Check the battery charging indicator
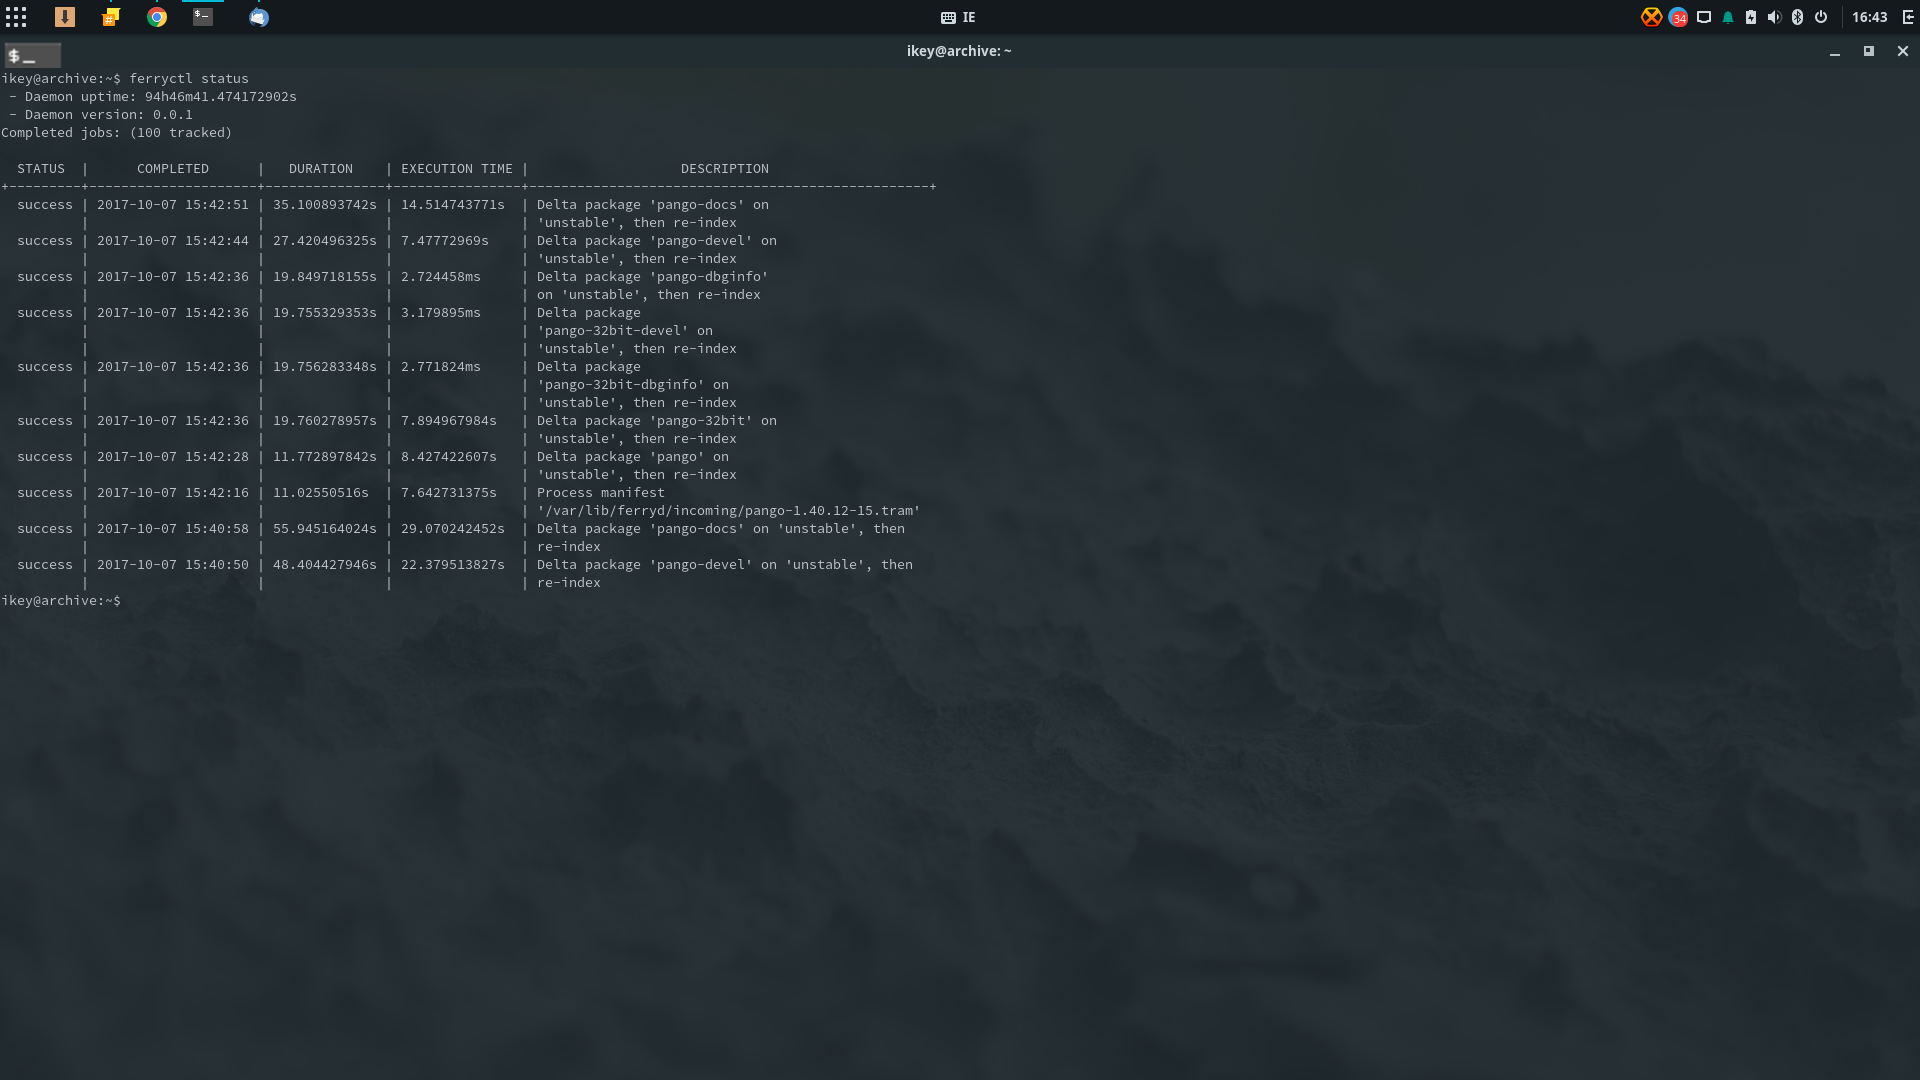1920x1080 pixels. point(1751,17)
